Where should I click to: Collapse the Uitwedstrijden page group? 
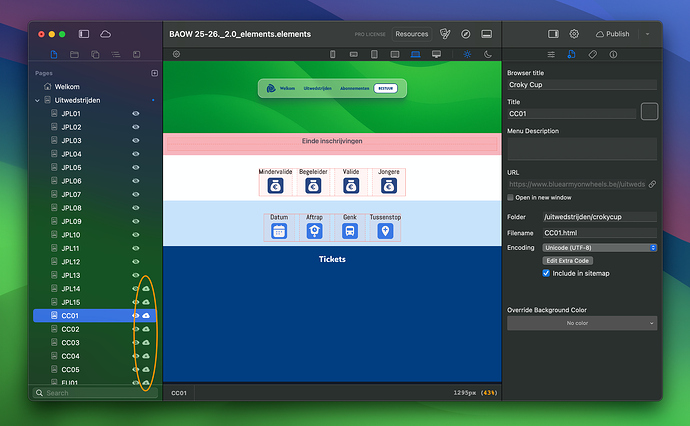(x=37, y=100)
